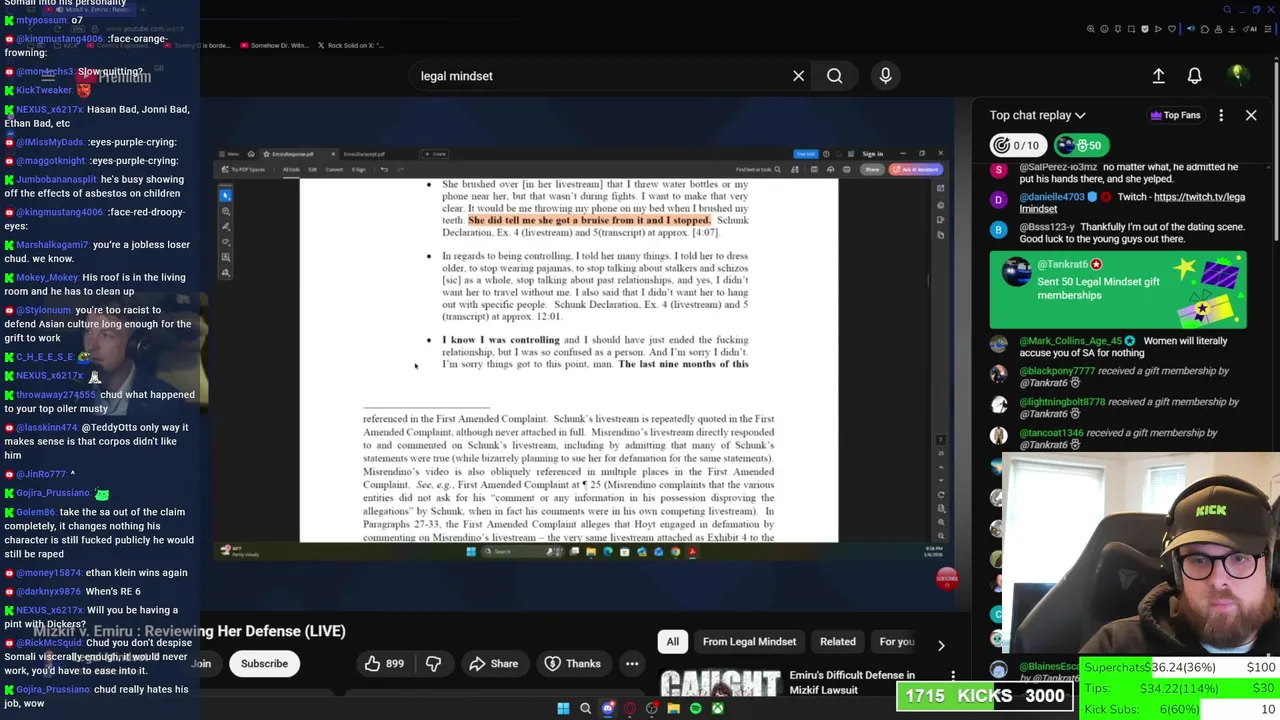The height and width of the screenshot is (720, 1280).
Task: Choose the Acrobat highlight pen tool
Action: [226, 226]
